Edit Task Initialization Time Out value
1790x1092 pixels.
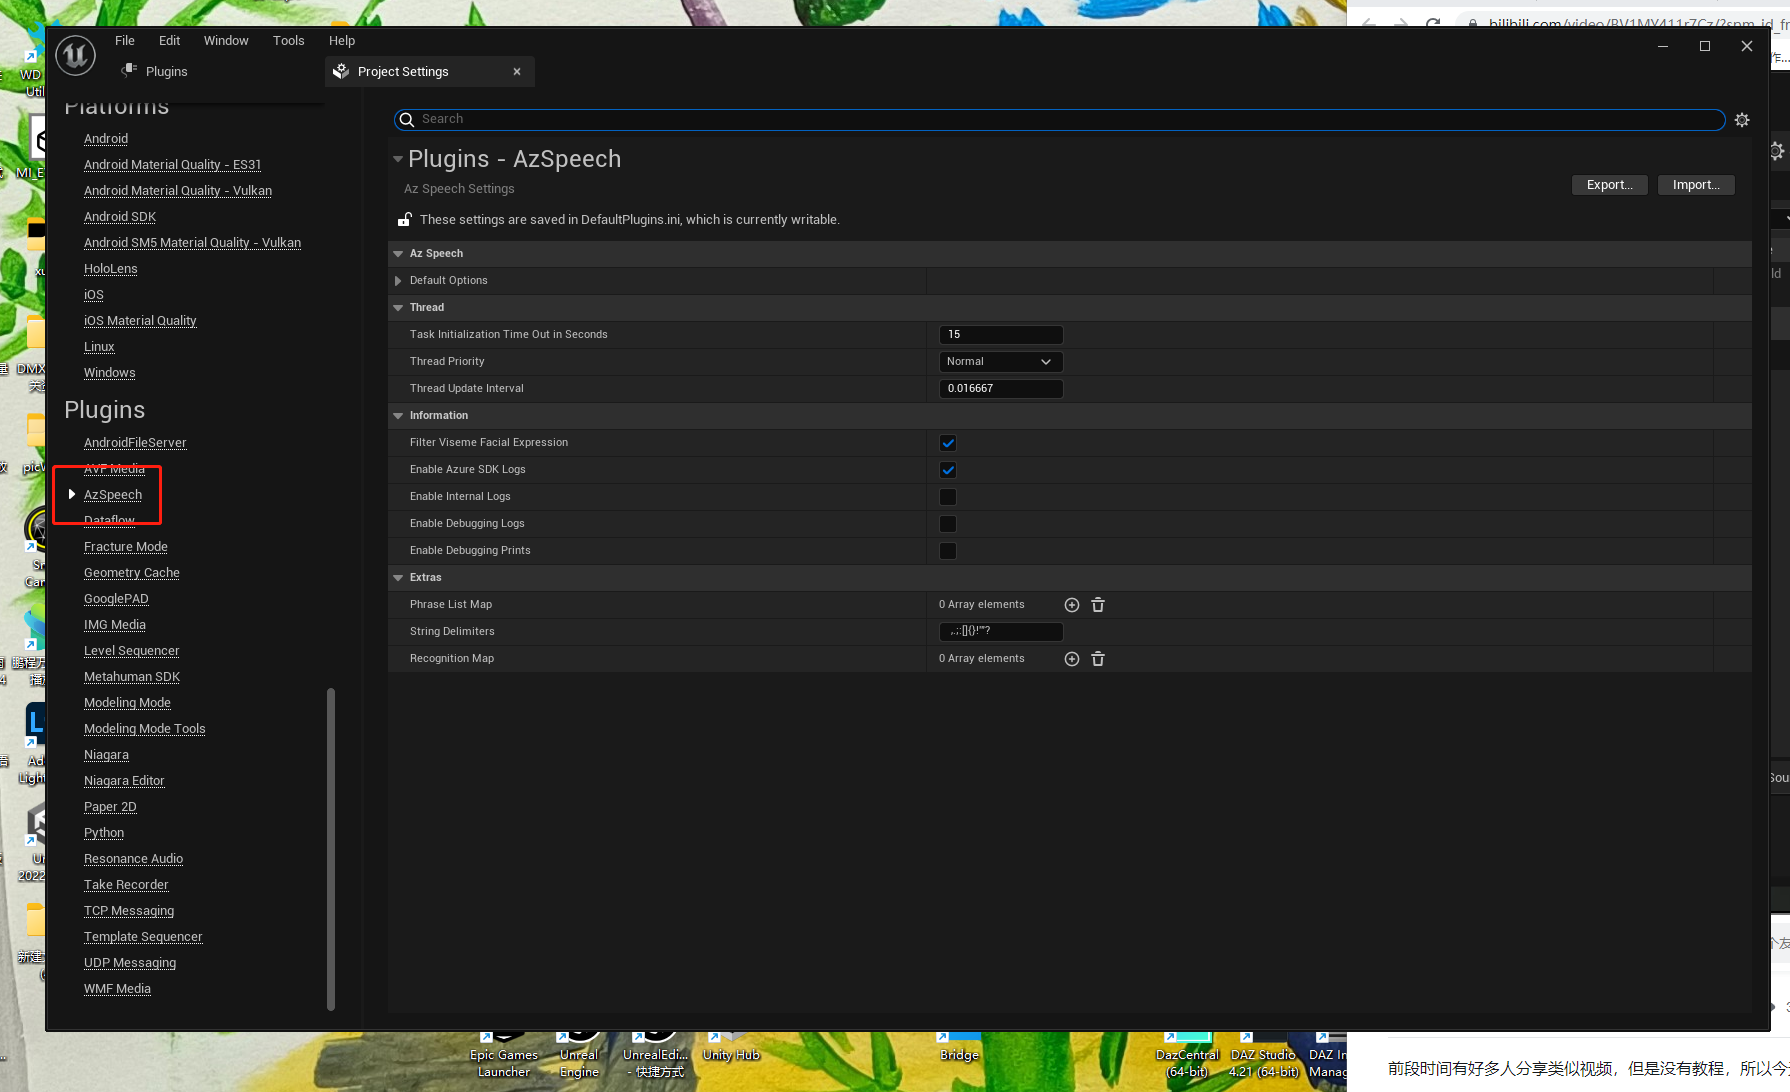point(1001,335)
